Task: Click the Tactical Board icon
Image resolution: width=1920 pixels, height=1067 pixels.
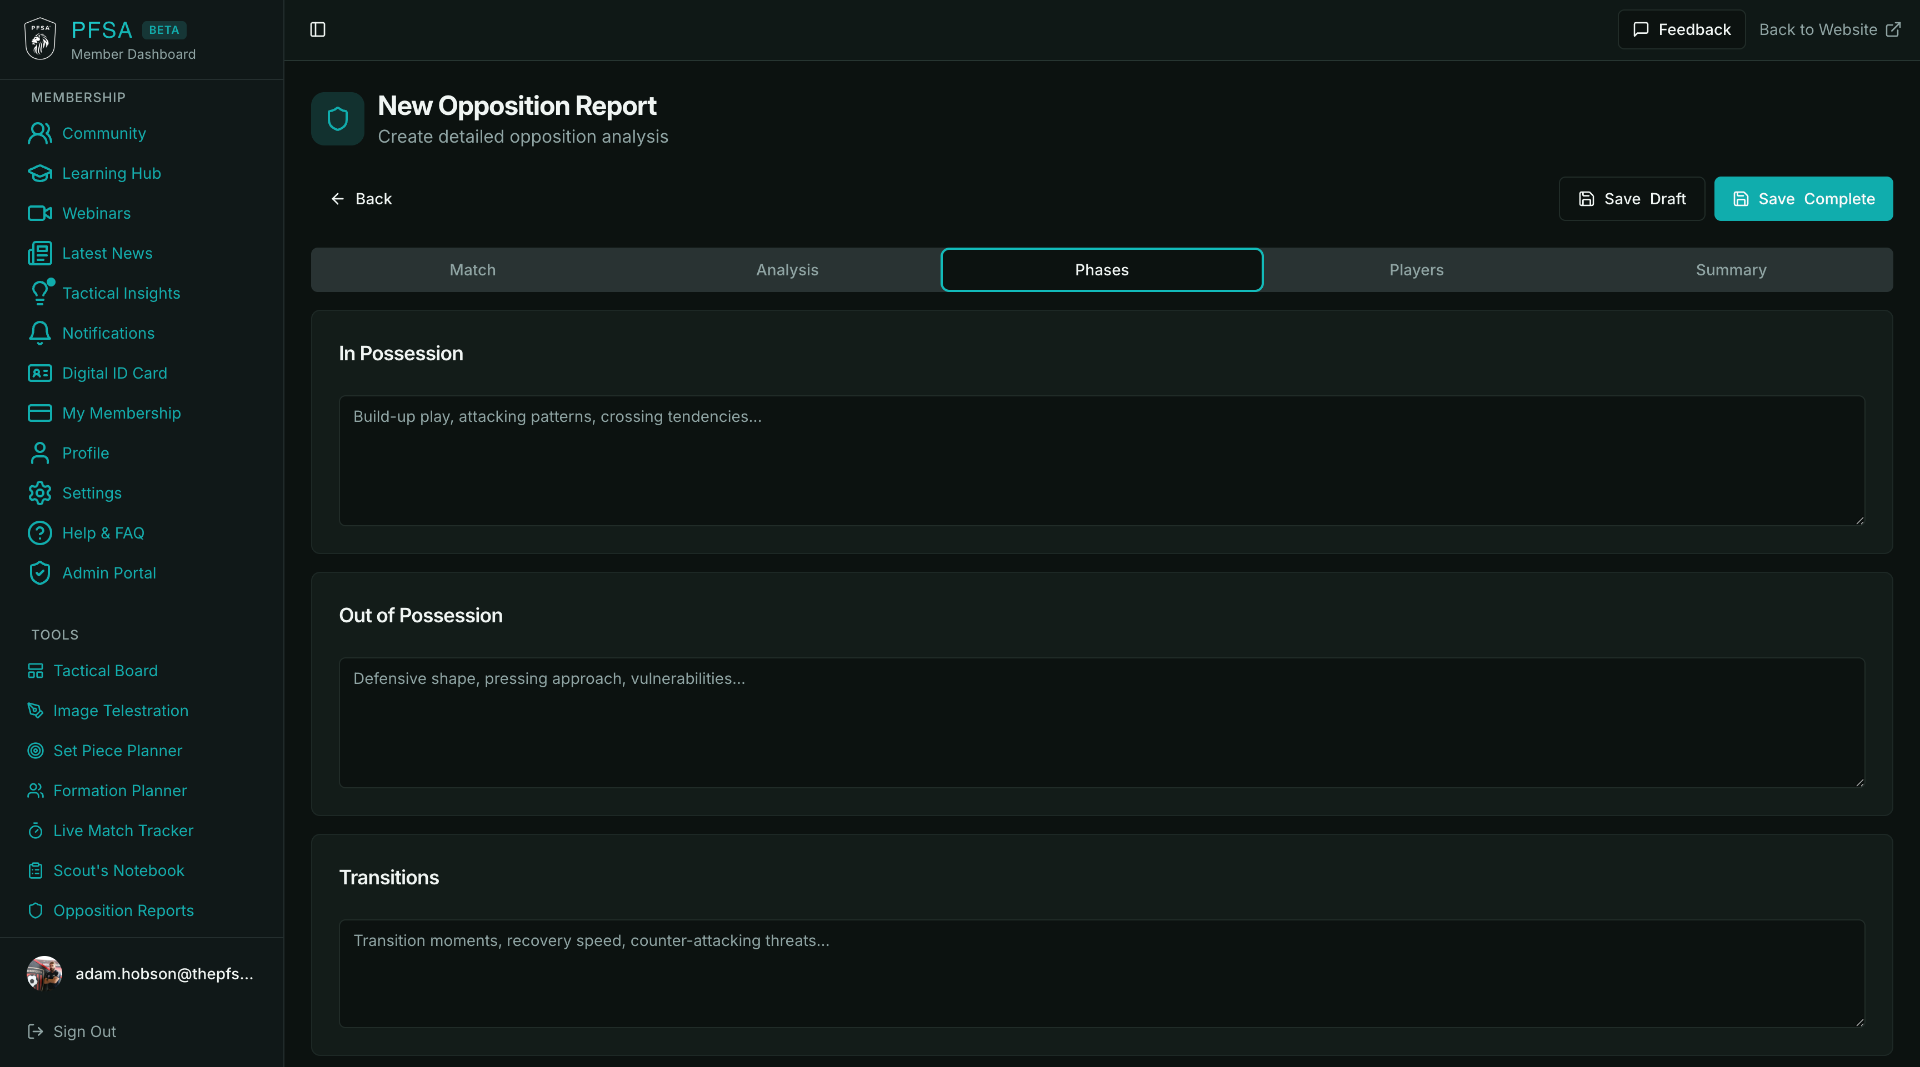Action: coord(36,671)
